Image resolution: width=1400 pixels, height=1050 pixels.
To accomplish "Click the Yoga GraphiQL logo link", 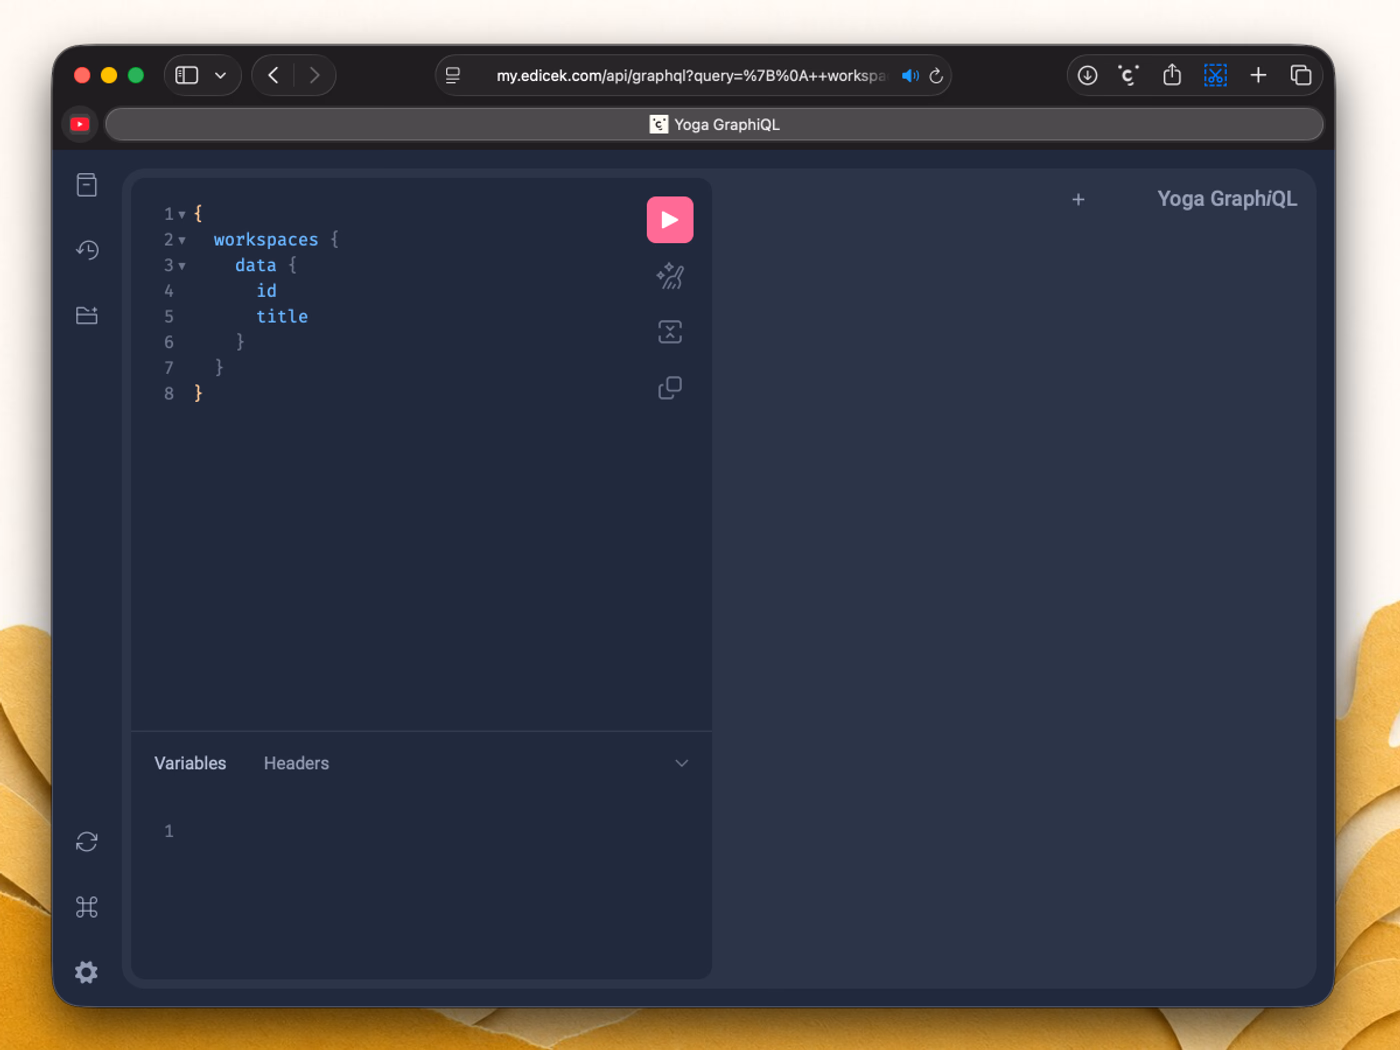I will tap(1227, 199).
